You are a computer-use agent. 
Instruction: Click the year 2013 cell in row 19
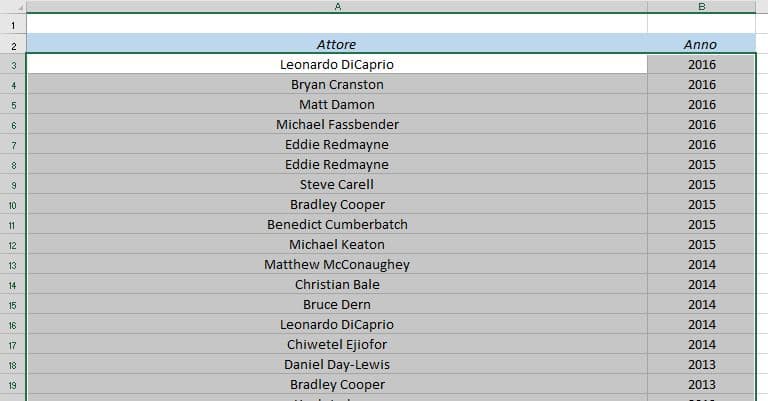pos(701,384)
